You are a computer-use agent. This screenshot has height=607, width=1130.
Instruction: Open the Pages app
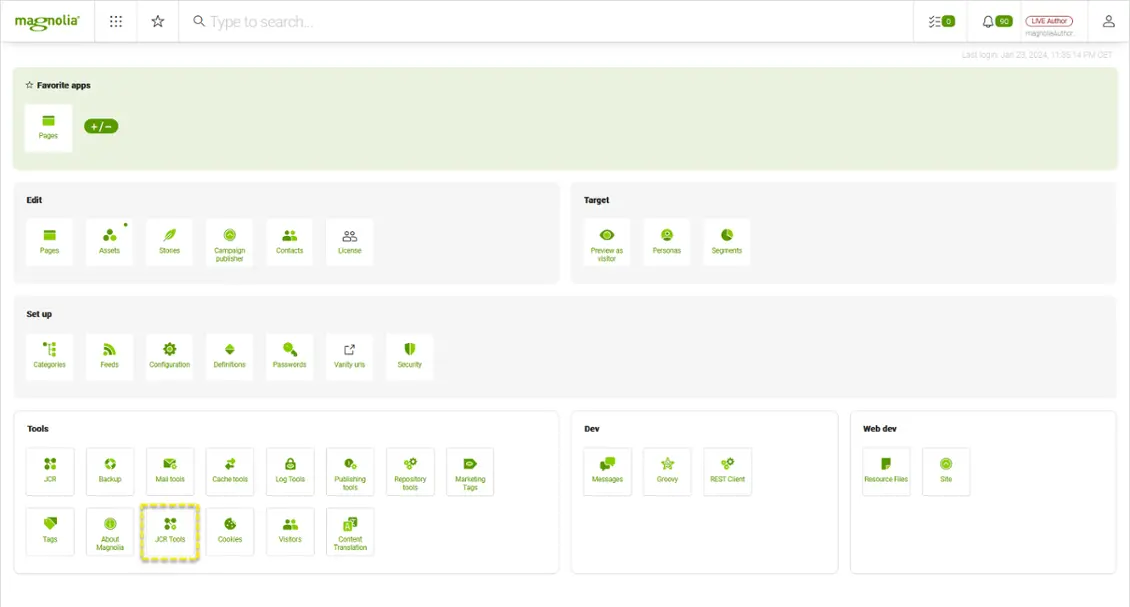[49, 241]
